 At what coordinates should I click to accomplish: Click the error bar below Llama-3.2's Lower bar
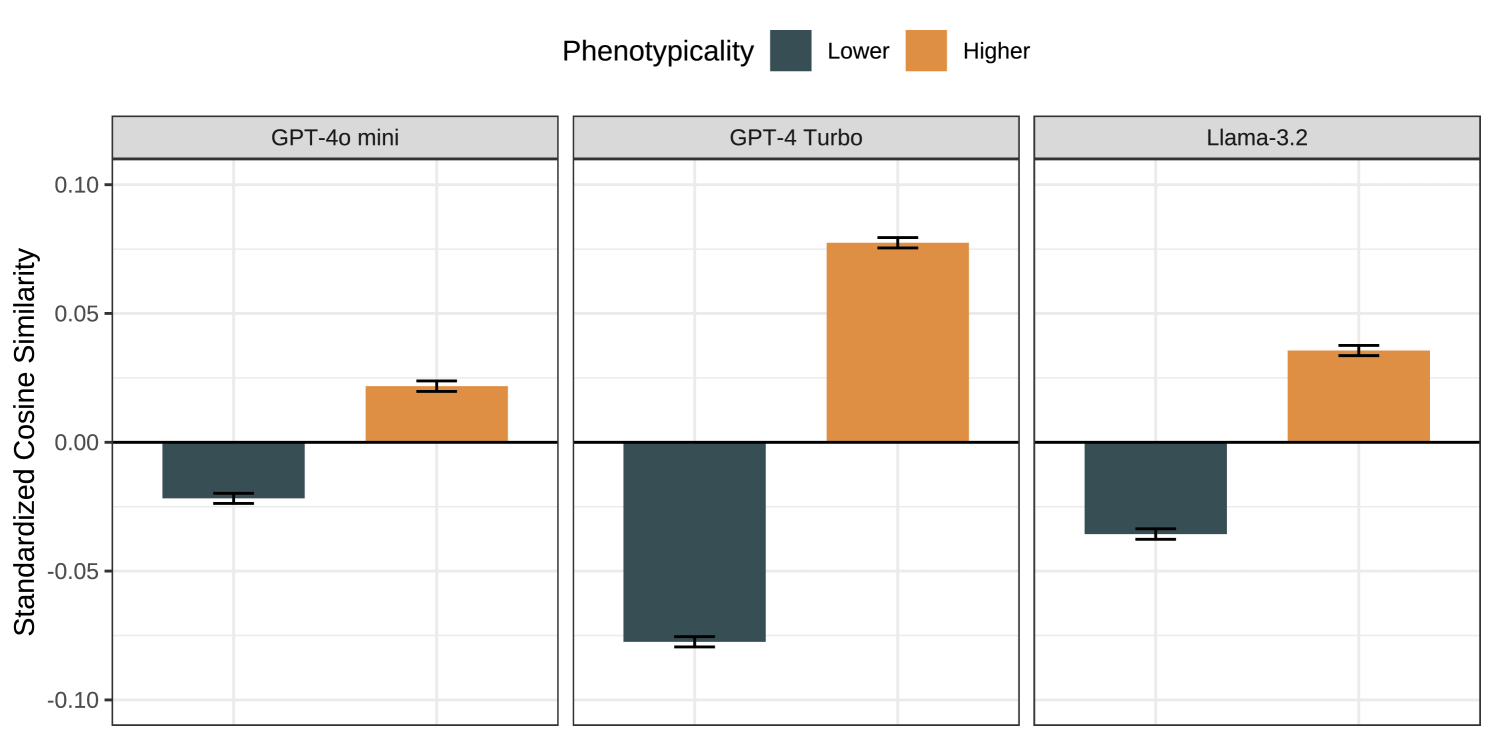(1155, 534)
